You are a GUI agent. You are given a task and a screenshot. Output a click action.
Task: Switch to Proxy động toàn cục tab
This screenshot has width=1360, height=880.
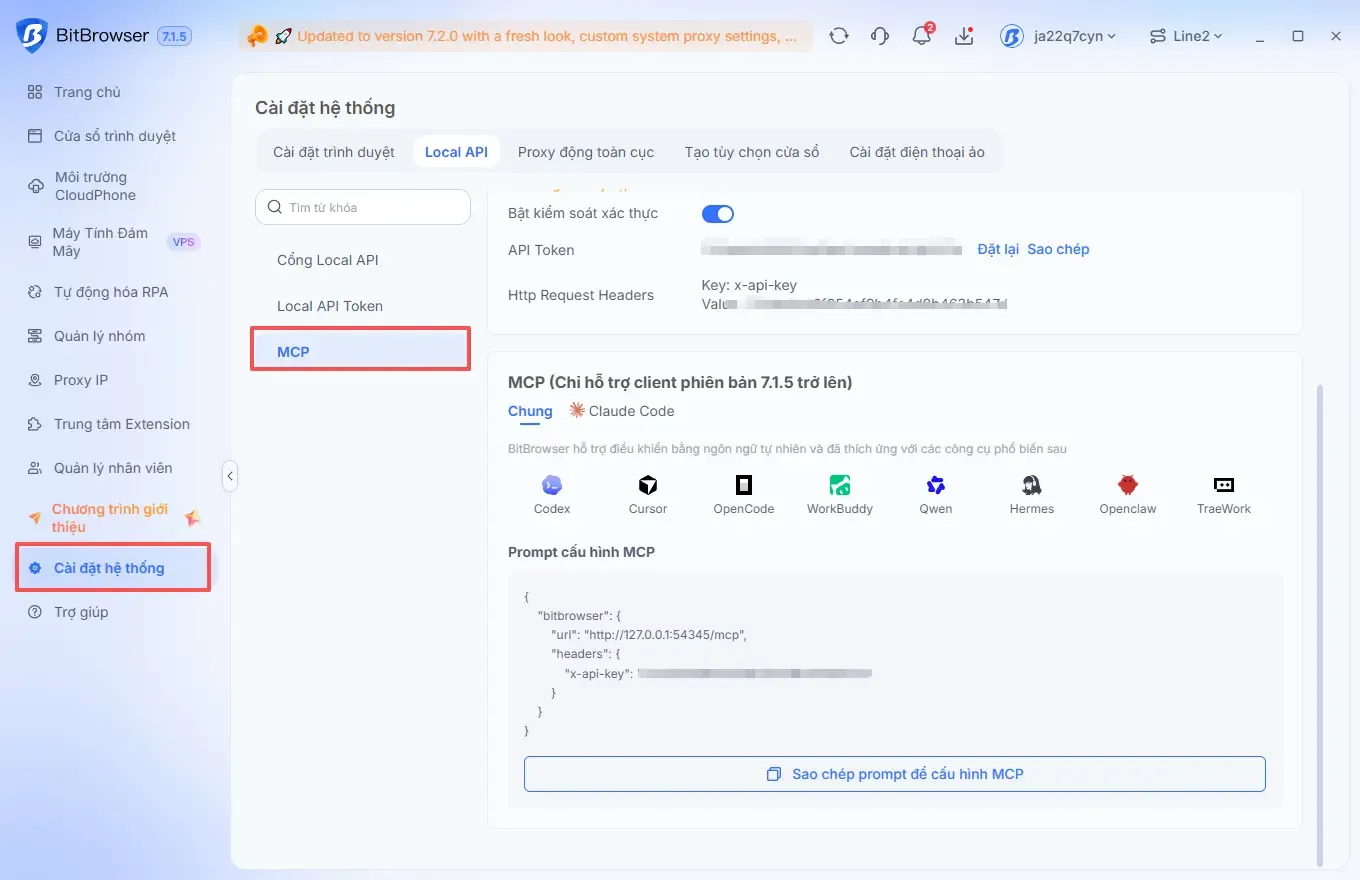pos(586,152)
